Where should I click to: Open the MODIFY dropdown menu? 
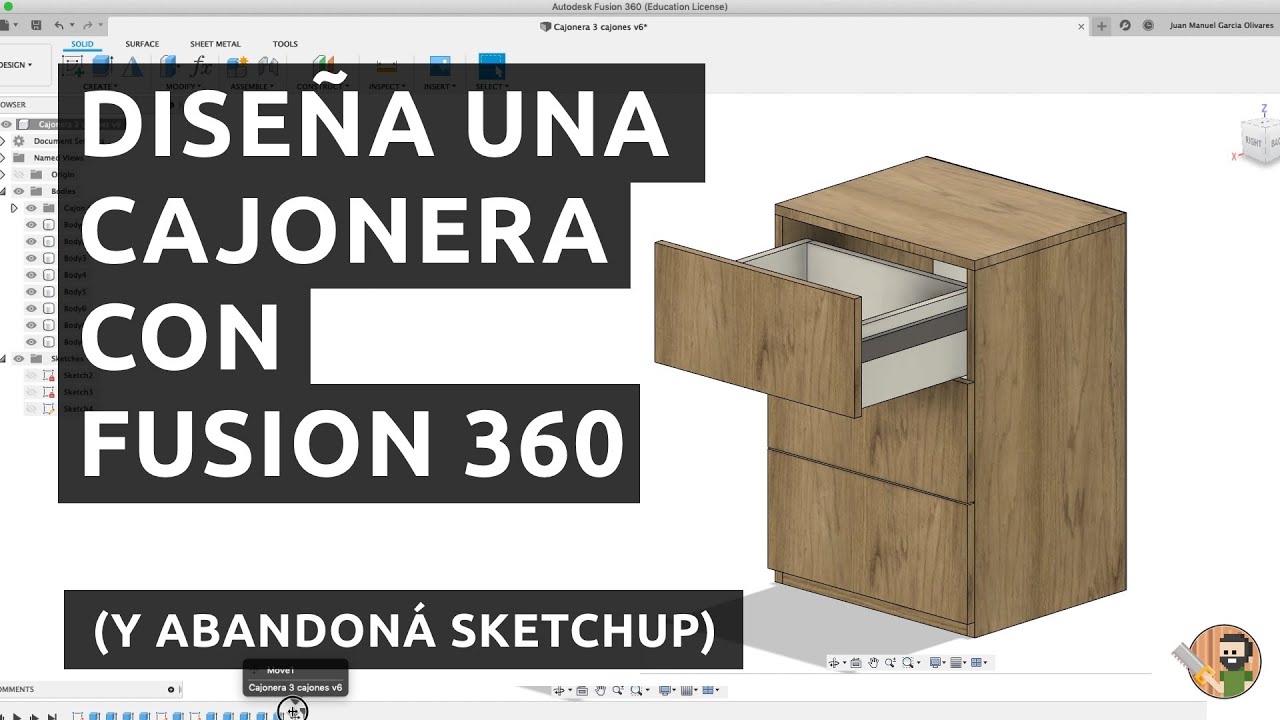coord(184,87)
